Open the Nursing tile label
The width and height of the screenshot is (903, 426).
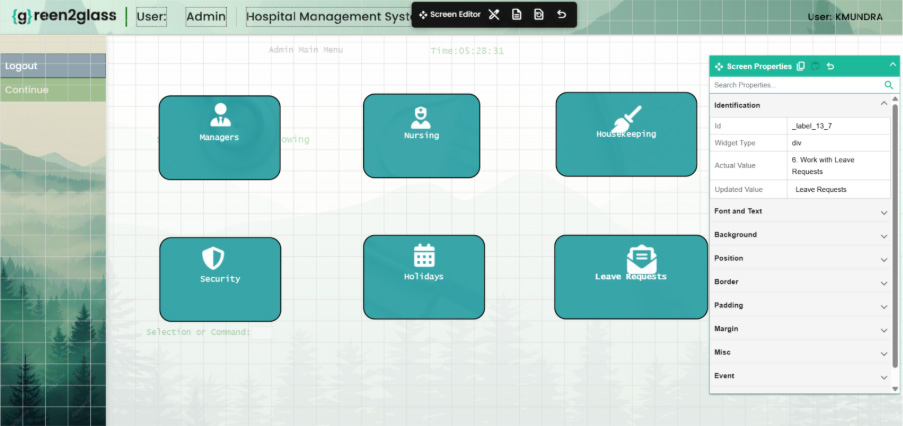422,136
